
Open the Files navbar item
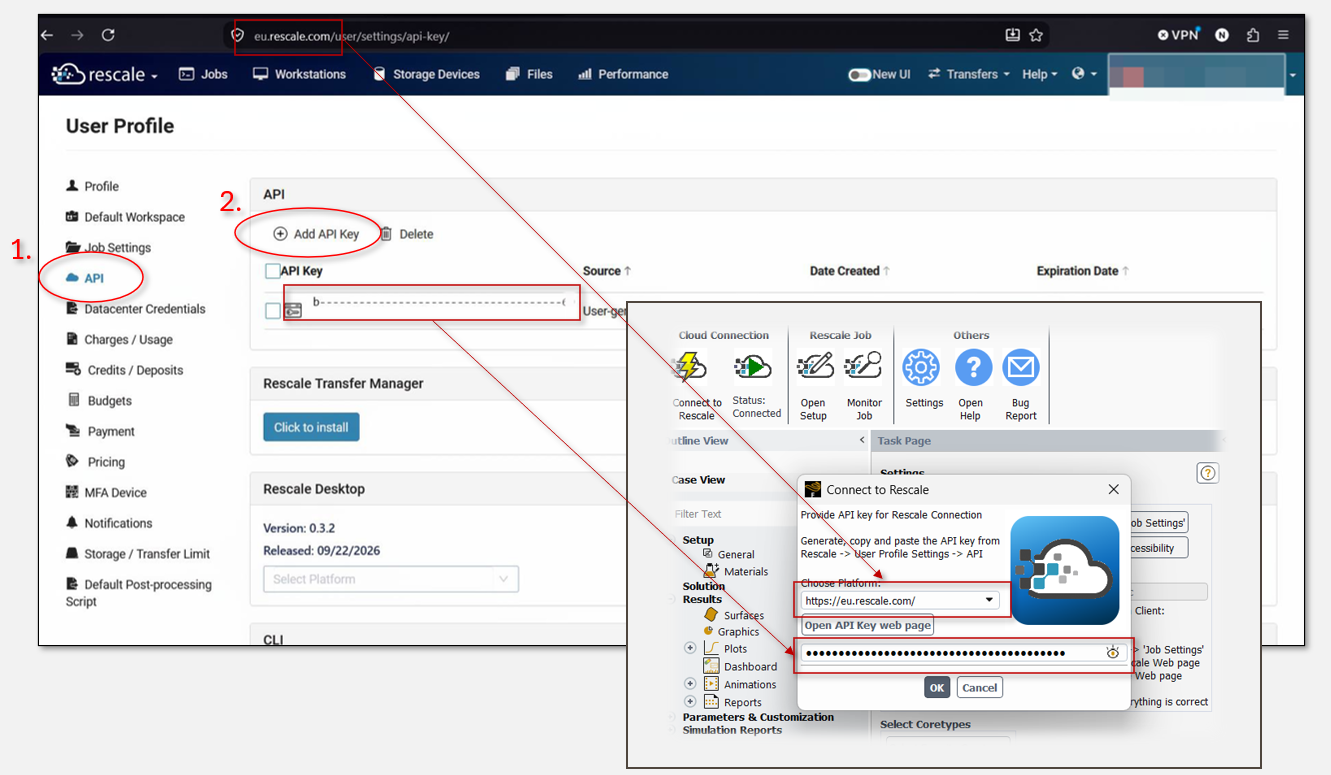(529, 74)
